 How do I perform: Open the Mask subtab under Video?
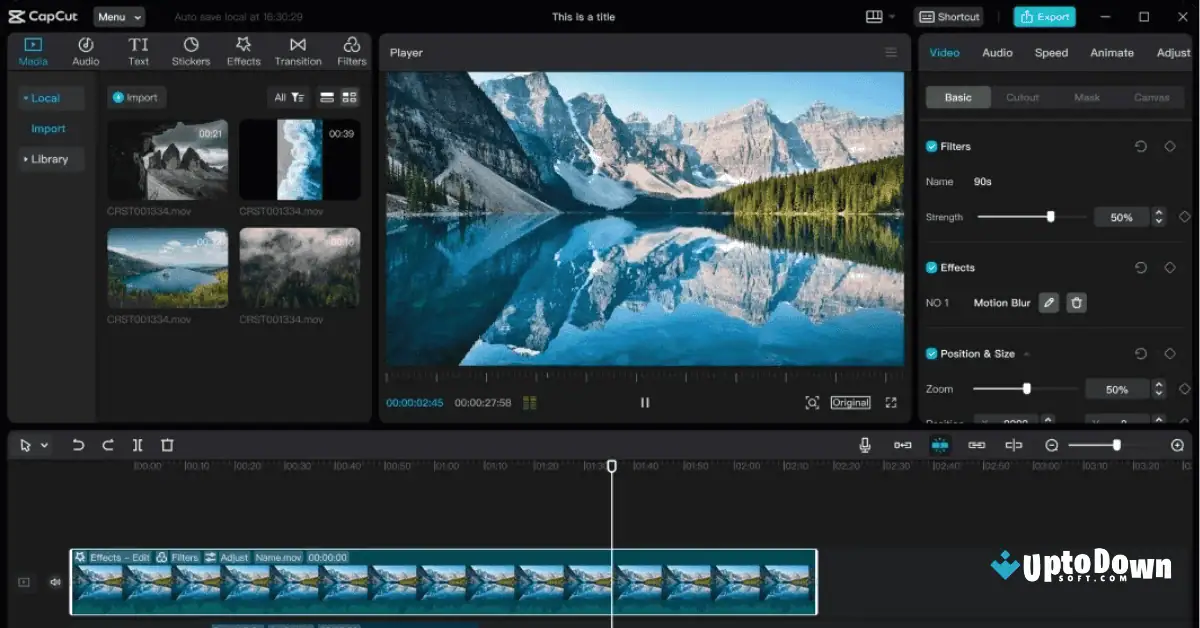point(1087,97)
